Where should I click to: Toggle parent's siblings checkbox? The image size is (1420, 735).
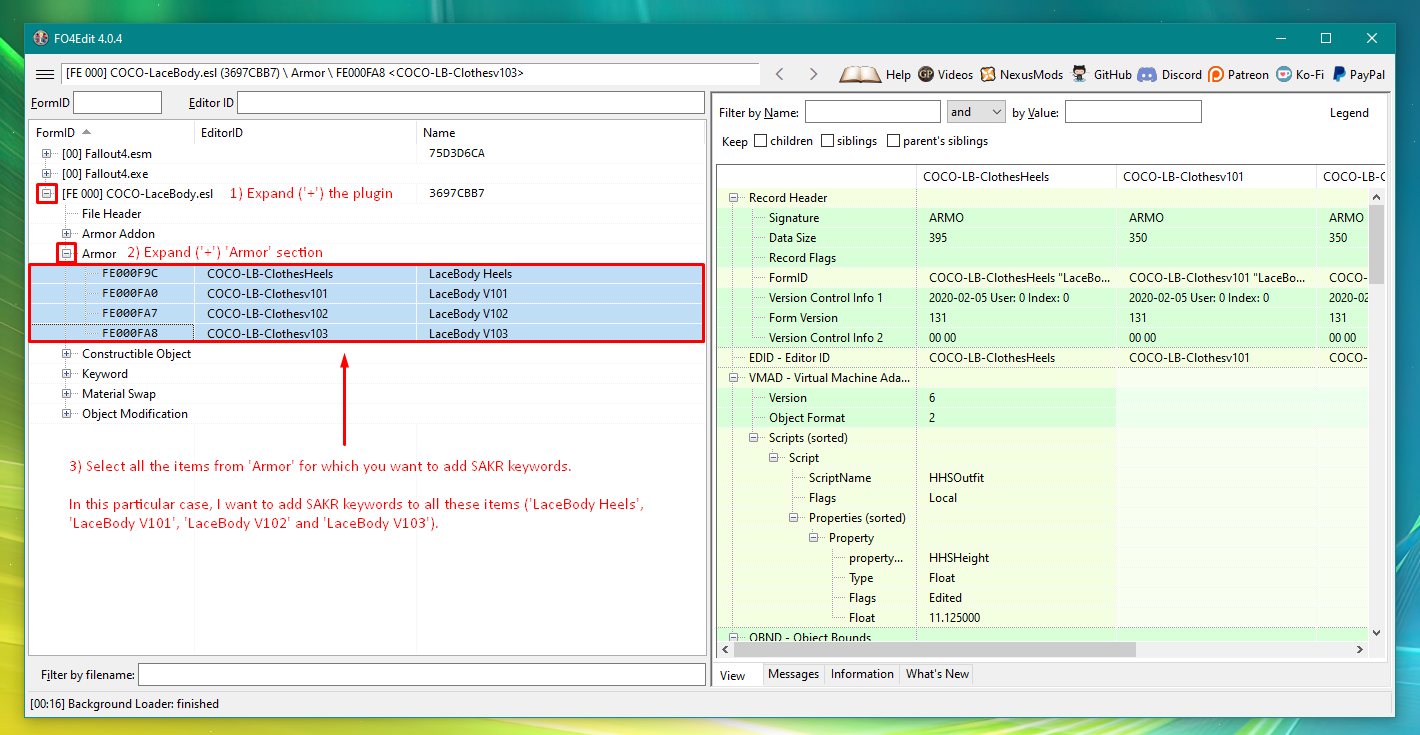tap(894, 141)
